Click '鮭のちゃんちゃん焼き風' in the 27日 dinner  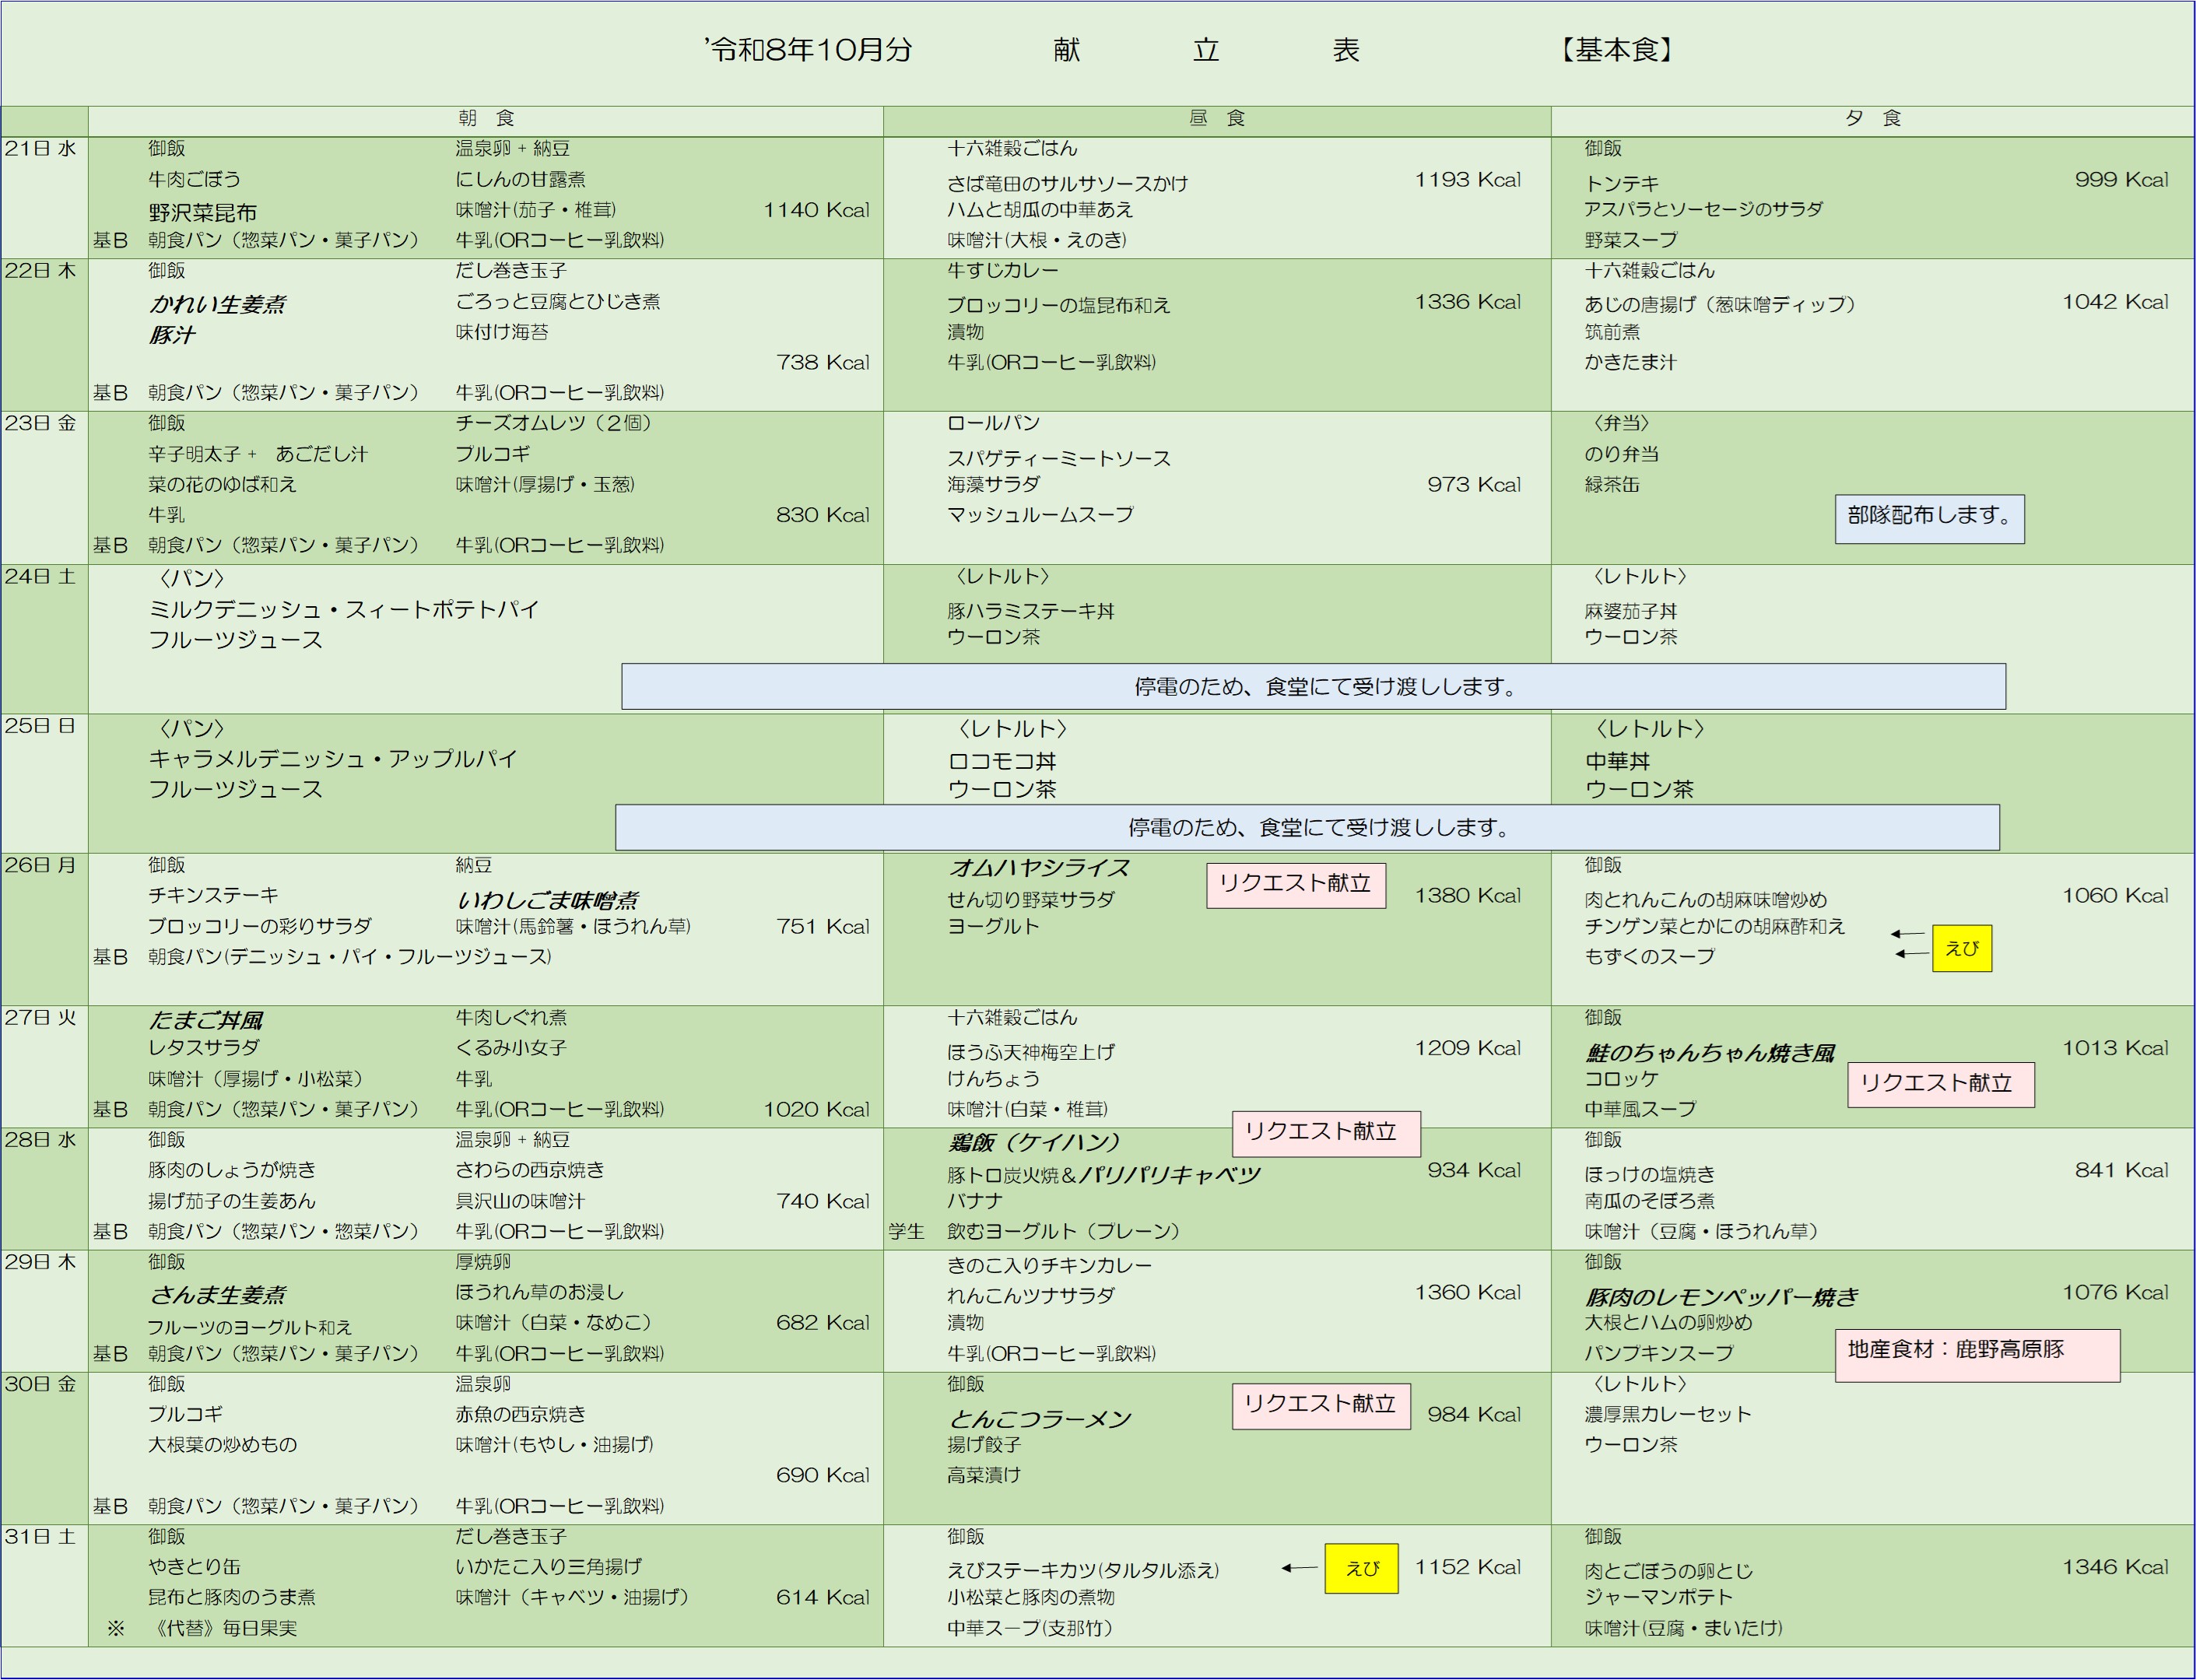point(1710,1053)
